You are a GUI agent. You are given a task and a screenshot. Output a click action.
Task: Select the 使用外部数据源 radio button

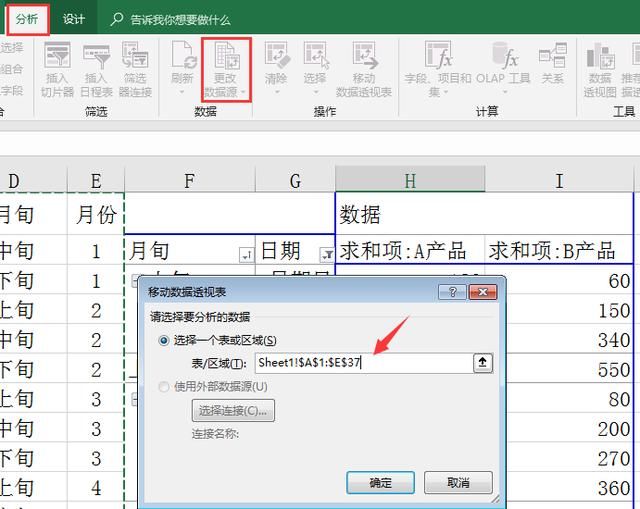pos(164,386)
